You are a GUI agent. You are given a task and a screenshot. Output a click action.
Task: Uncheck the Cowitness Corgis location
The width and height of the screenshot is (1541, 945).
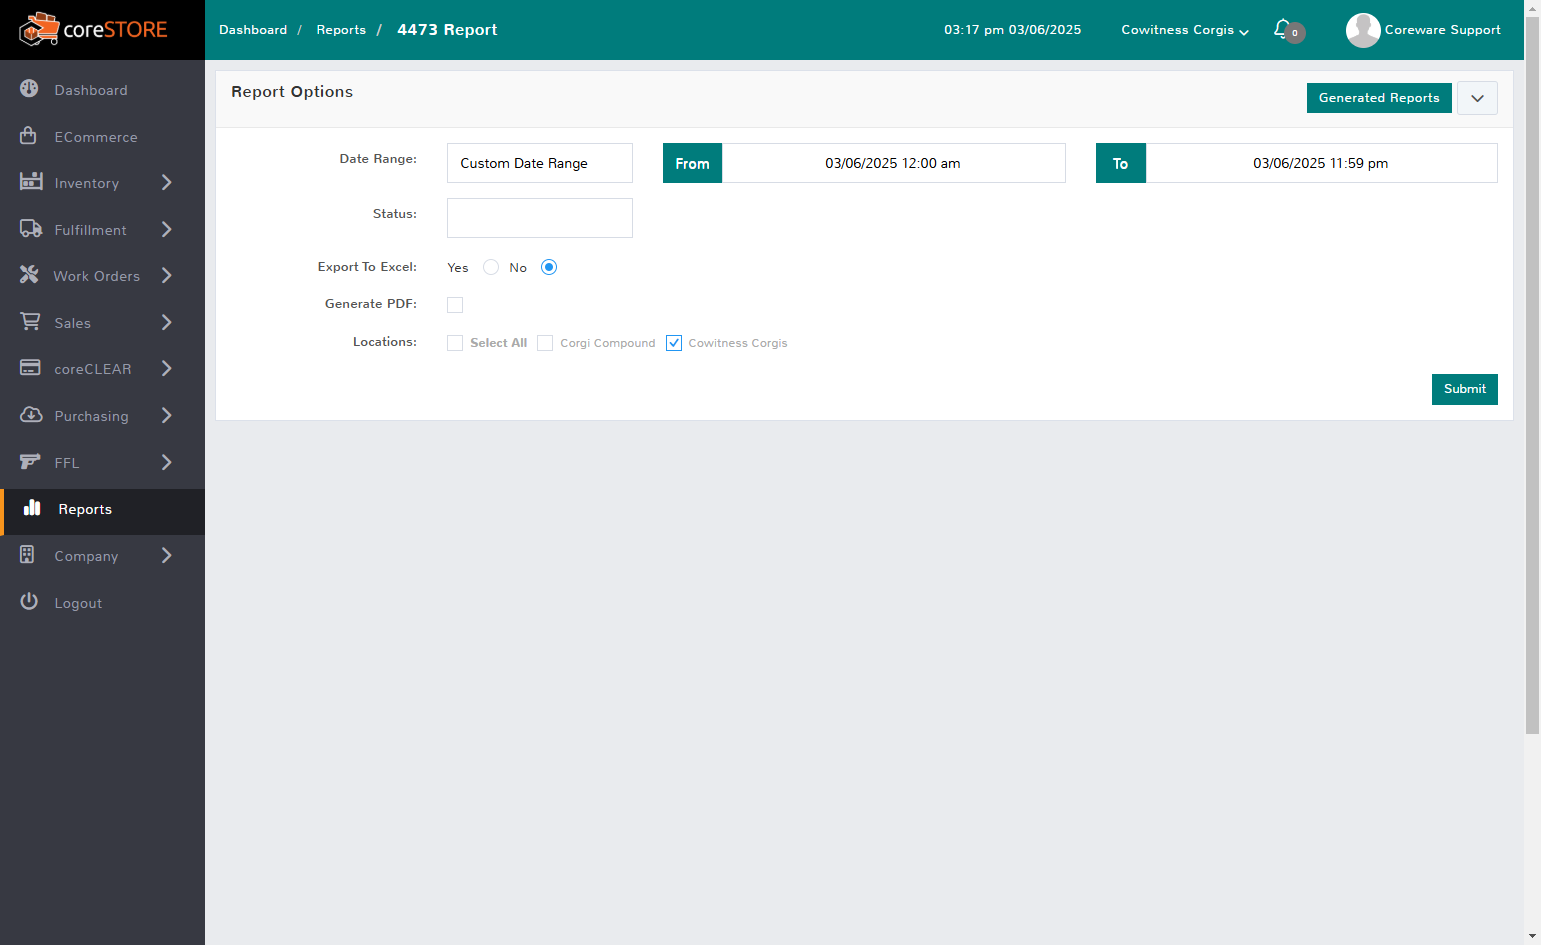[674, 343]
